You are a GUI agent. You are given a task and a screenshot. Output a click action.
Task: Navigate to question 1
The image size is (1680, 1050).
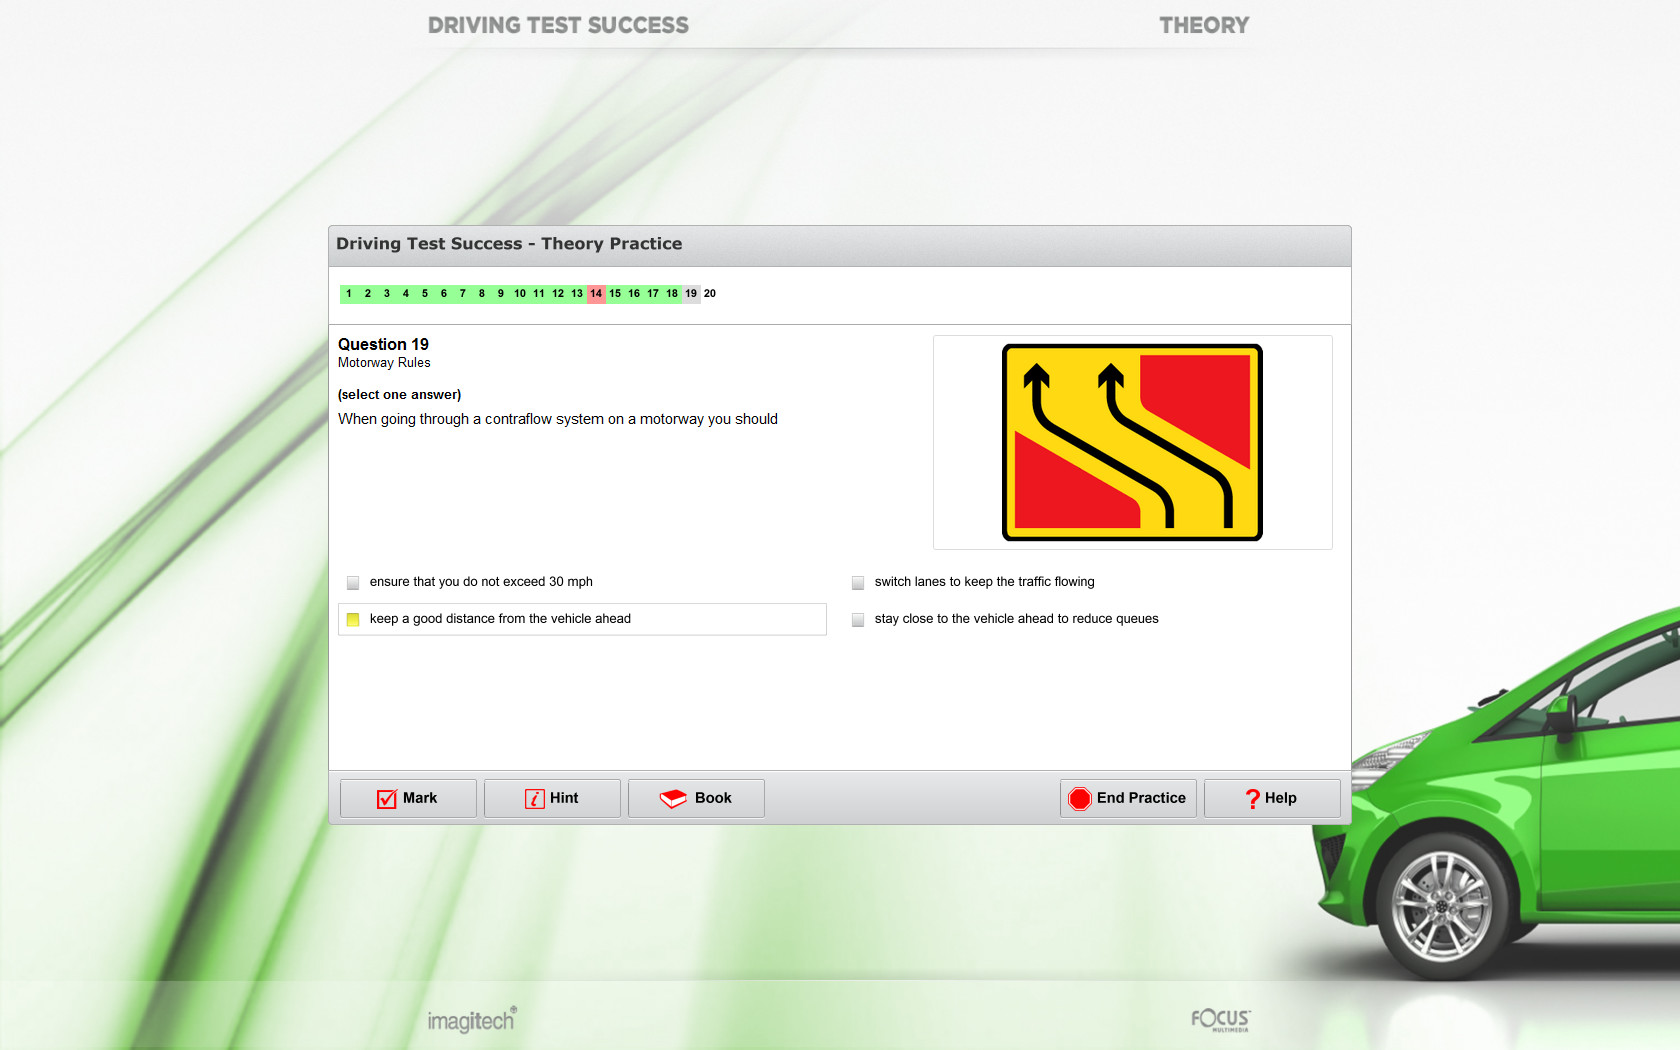(x=348, y=293)
